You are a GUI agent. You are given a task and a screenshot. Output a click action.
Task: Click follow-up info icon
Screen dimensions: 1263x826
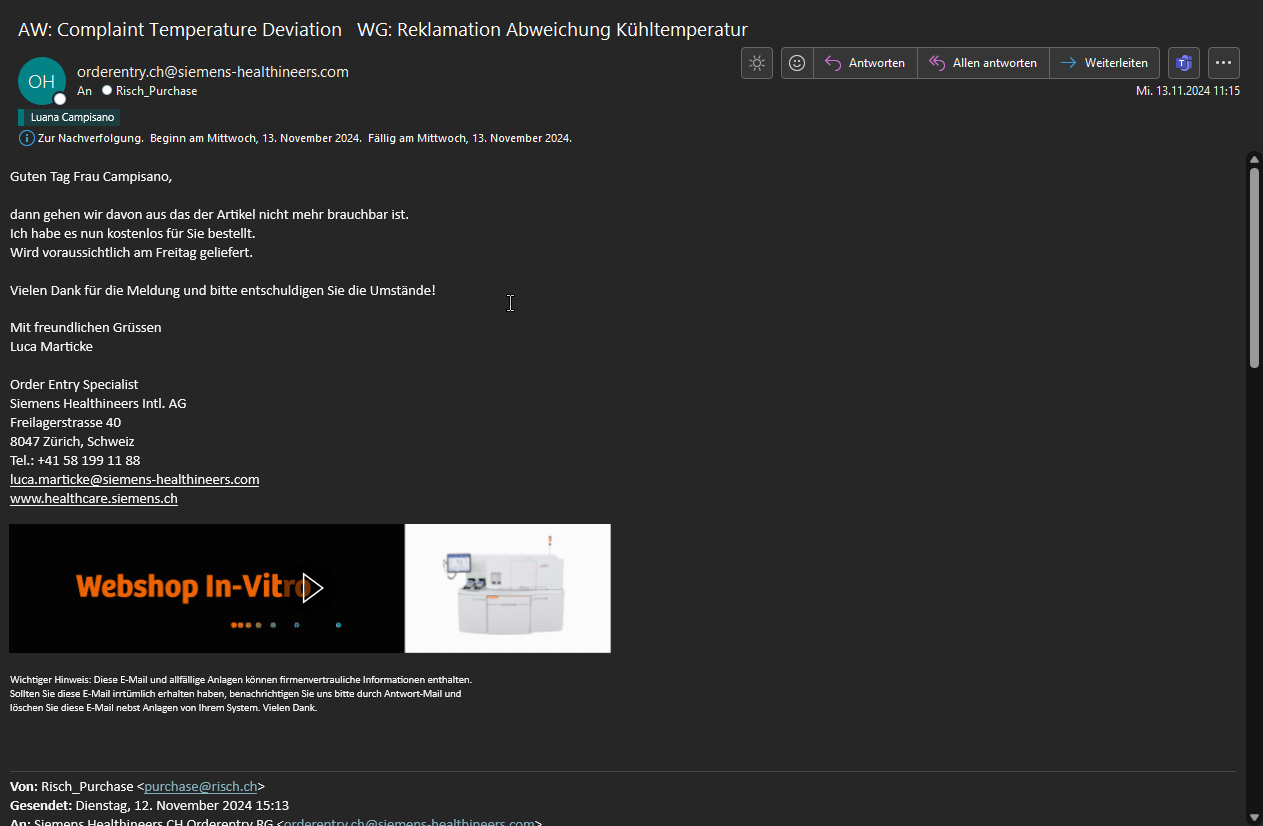(x=27, y=138)
